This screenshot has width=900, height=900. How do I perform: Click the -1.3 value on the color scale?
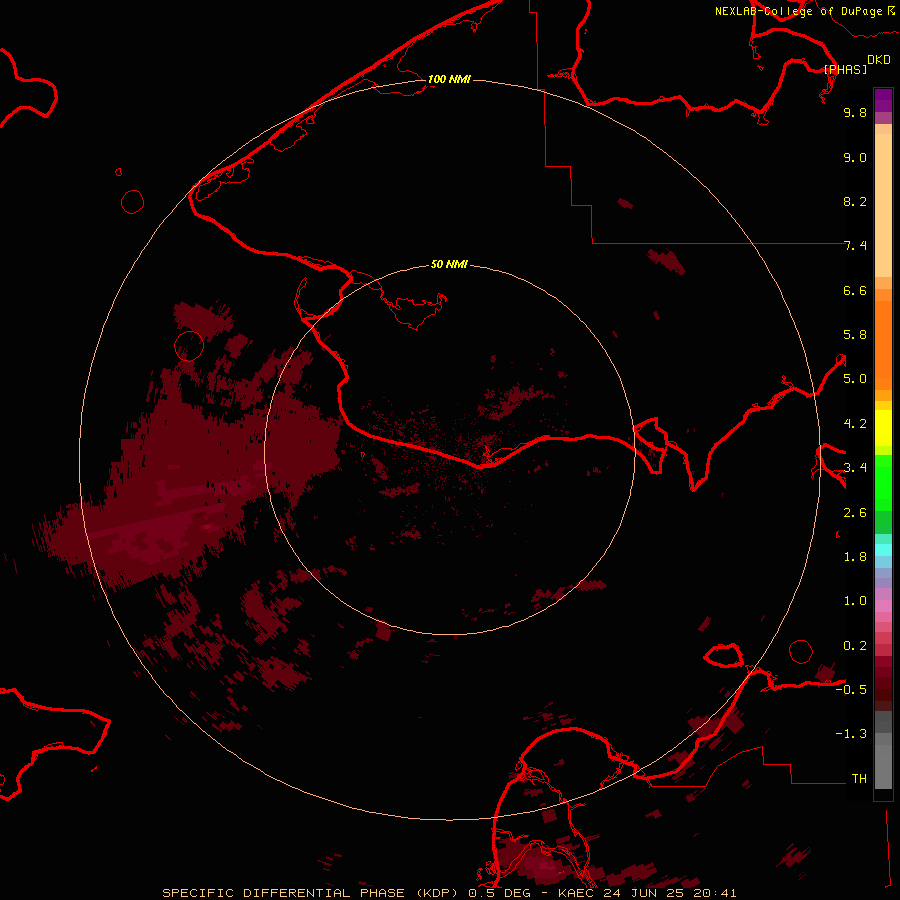pyautogui.click(x=851, y=734)
